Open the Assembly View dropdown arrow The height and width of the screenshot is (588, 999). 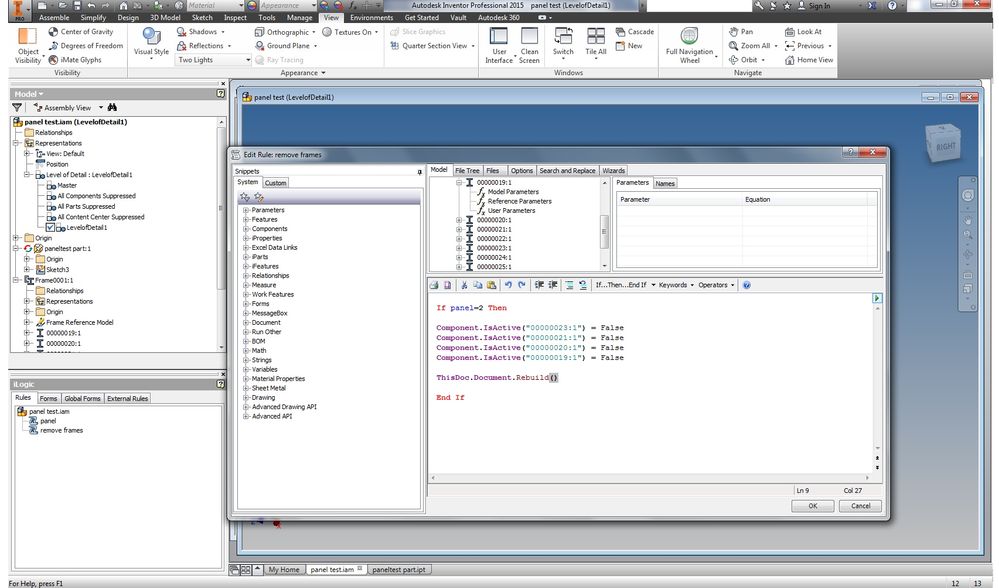tap(101, 108)
